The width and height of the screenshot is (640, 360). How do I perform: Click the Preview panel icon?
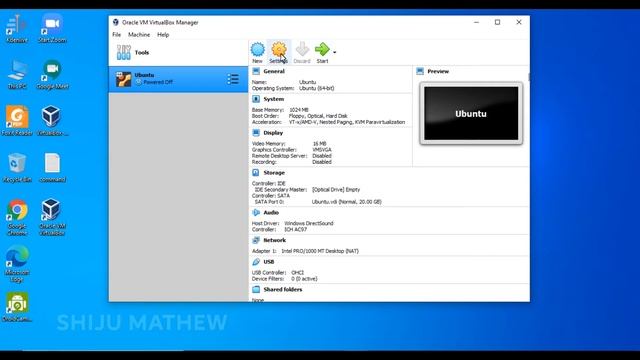(x=420, y=71)
